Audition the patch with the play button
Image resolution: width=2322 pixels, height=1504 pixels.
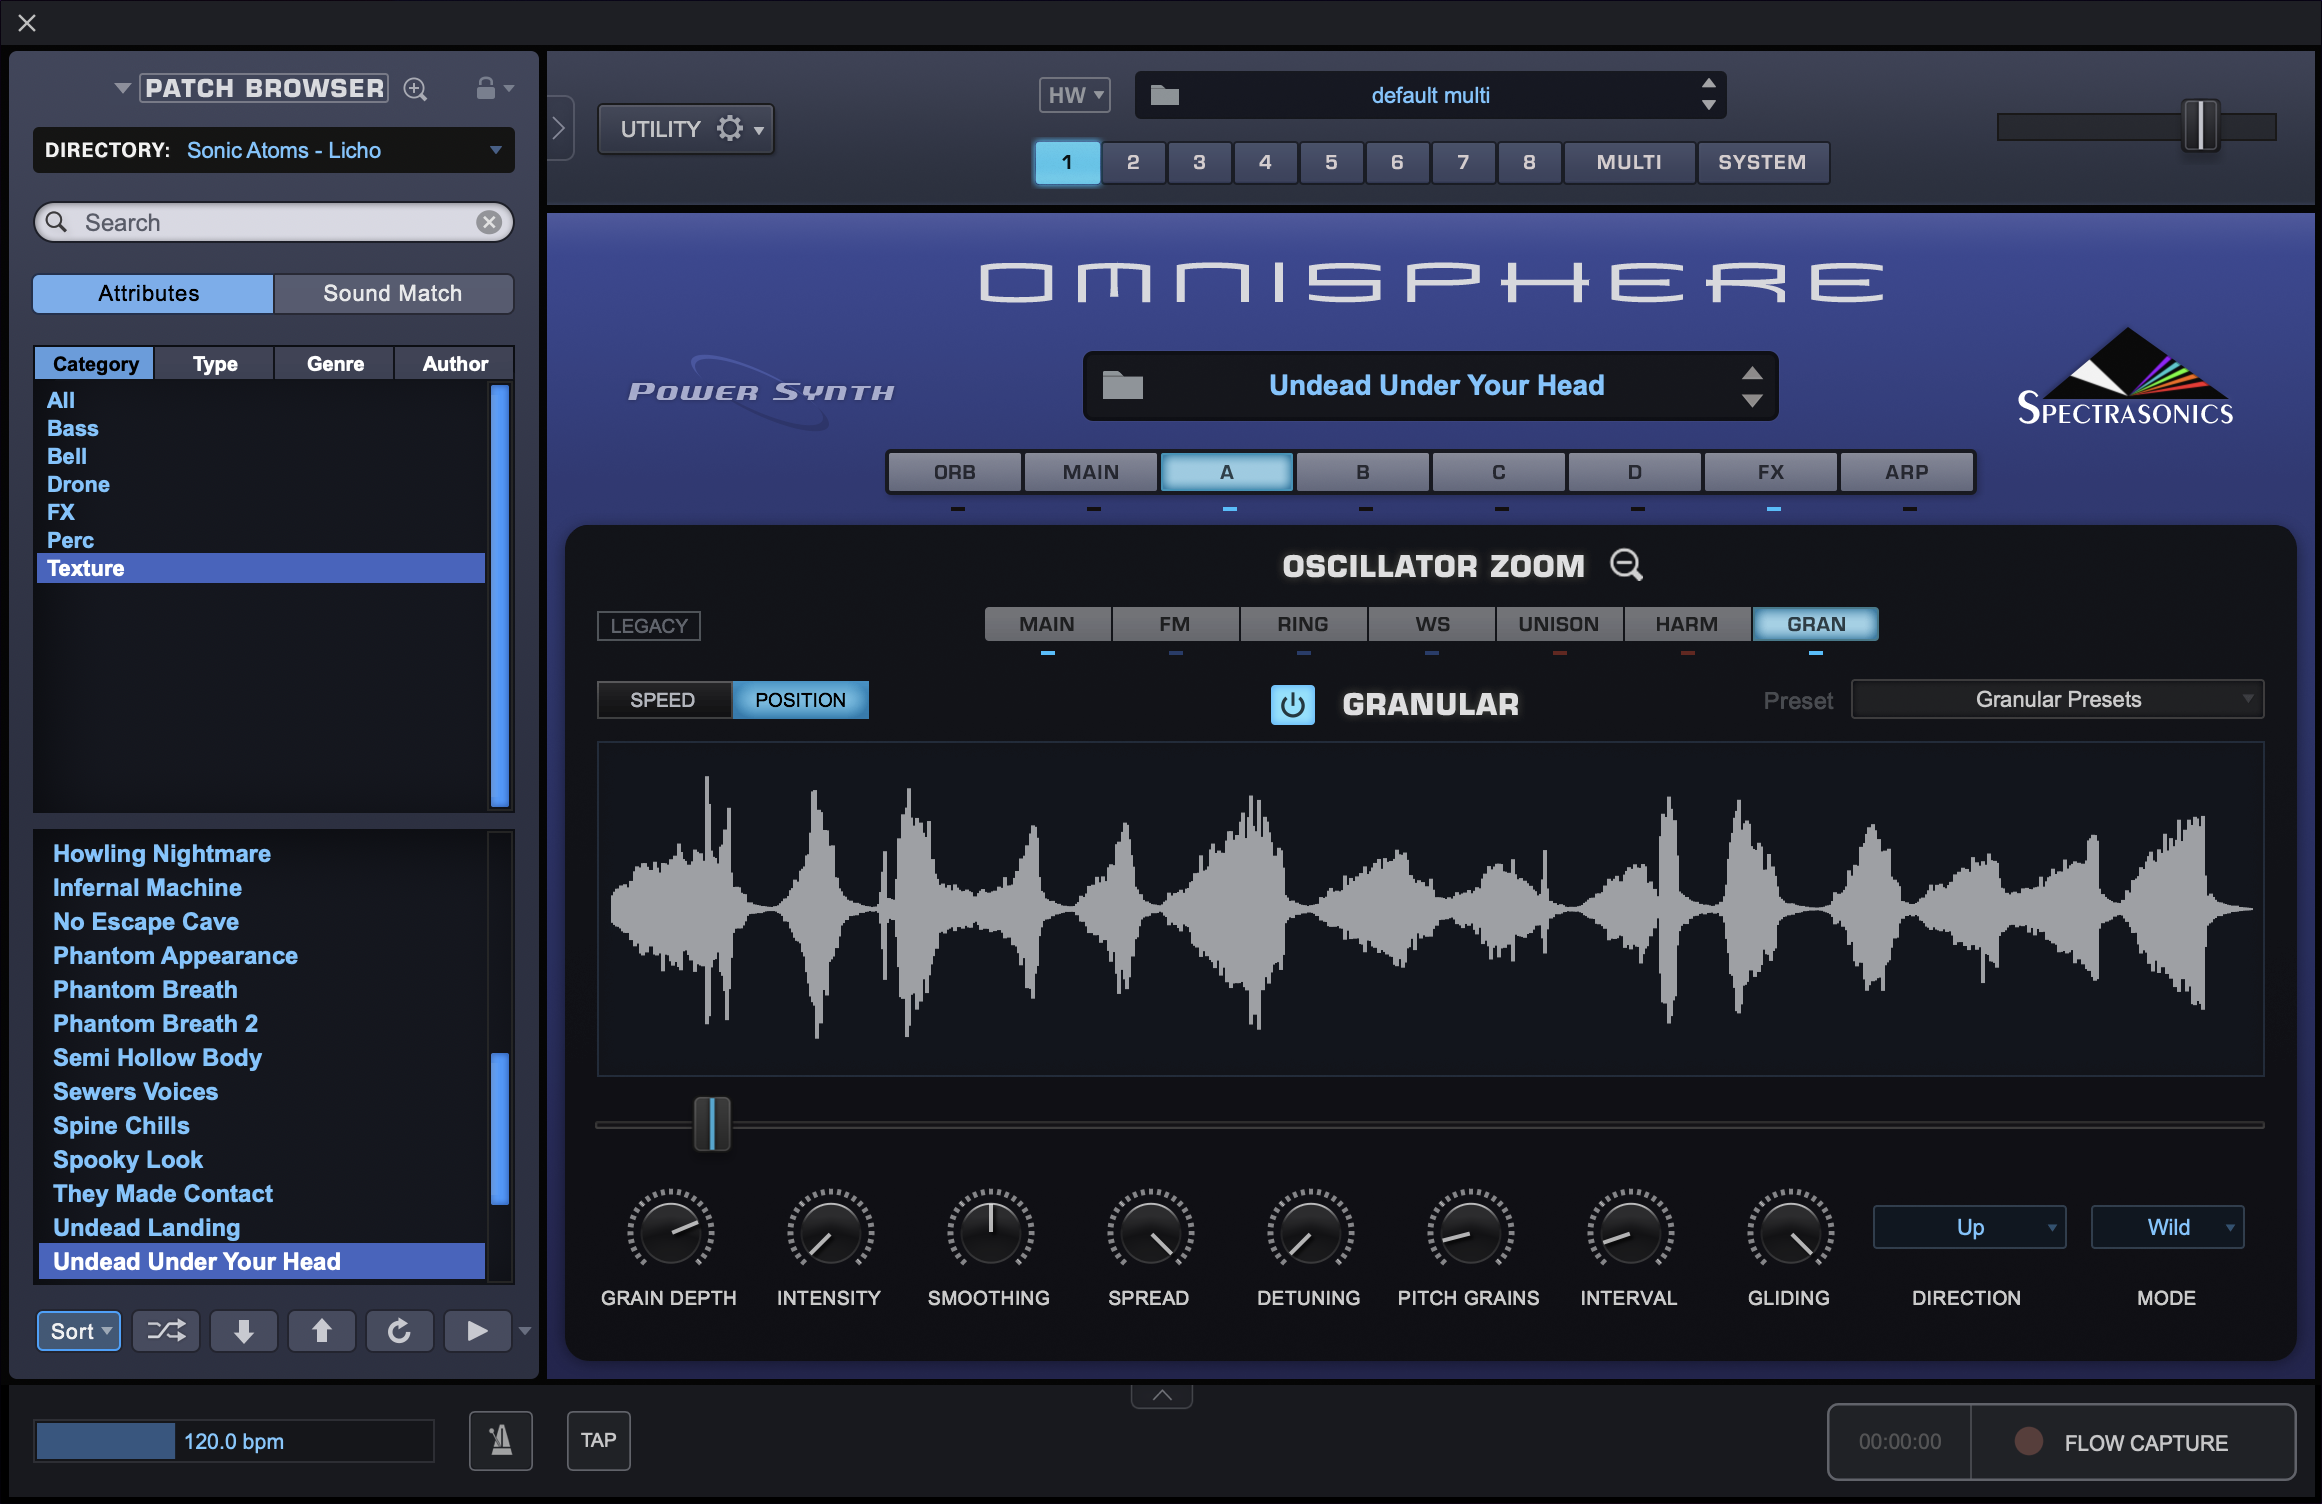[x=477, y=1331]
